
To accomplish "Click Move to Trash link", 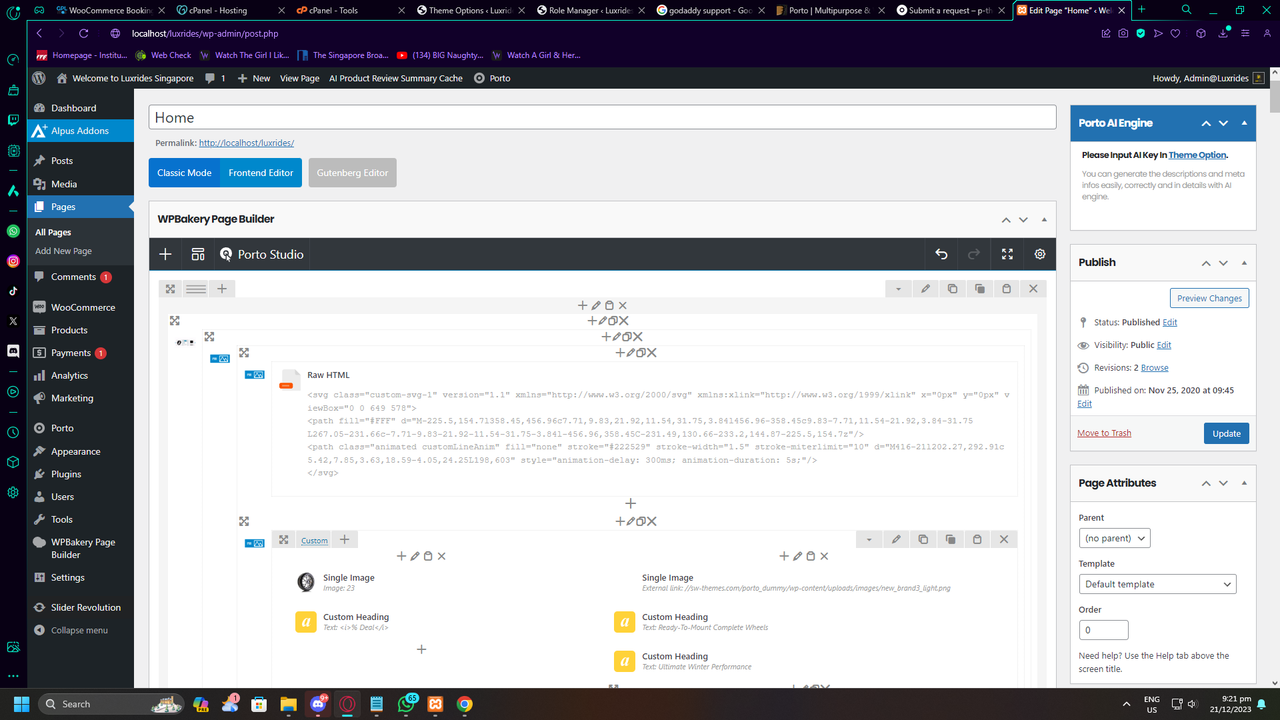I will (x=1104, y=433).
